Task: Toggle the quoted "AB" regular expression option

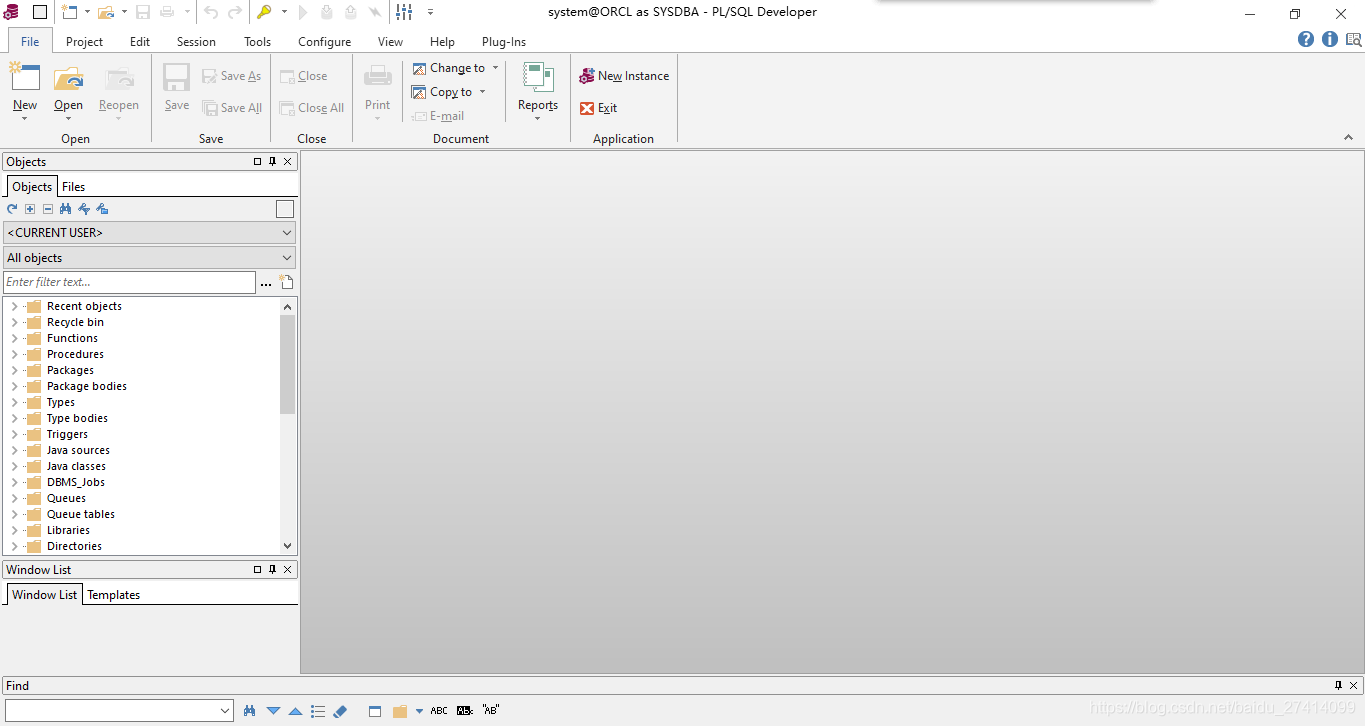Action: [x=491, y=711]
